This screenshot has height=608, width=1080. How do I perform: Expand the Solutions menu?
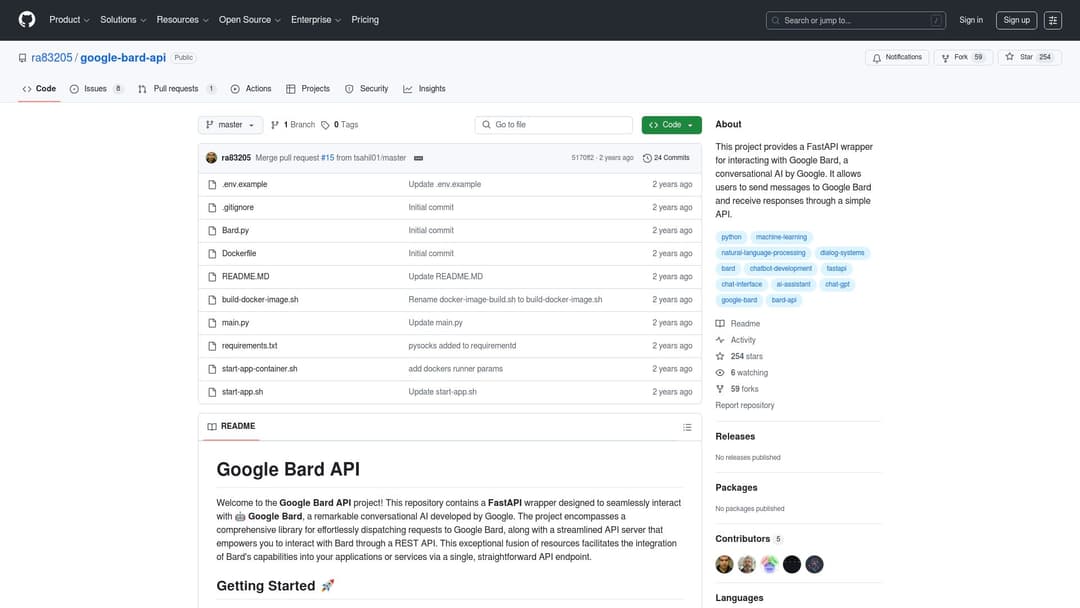123,20
